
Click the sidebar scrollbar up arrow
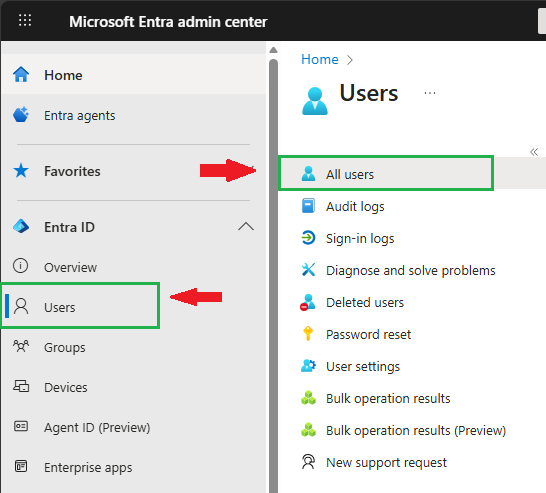tap(273, 50)
